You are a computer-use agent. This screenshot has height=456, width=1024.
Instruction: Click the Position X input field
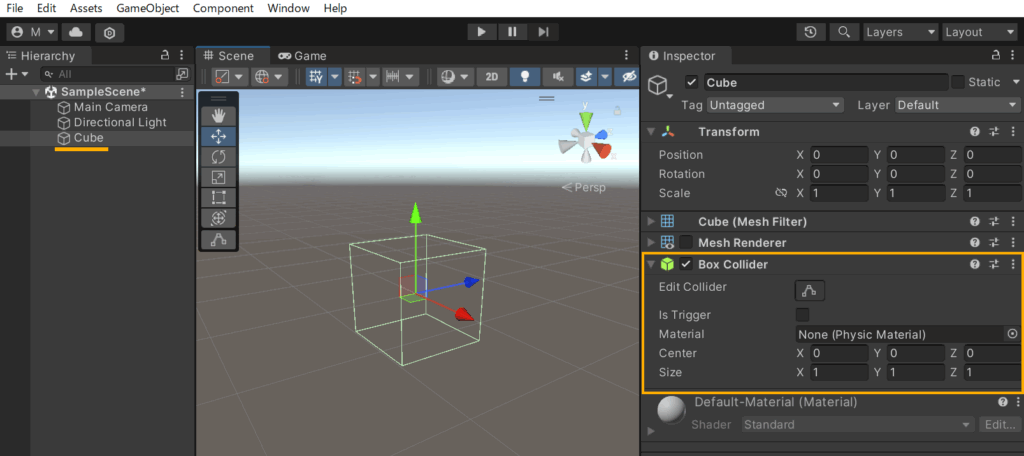[x=839, y=155]
